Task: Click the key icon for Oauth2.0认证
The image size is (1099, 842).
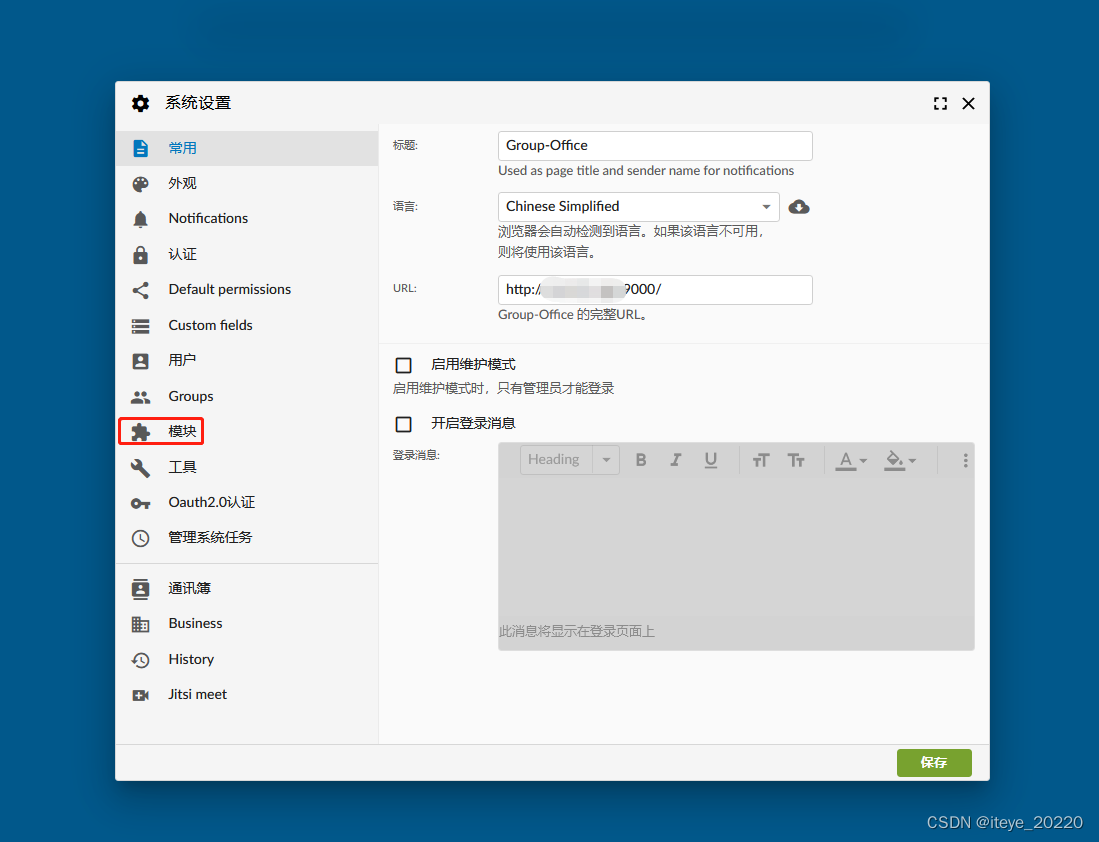Action: (x=140, y=503)
